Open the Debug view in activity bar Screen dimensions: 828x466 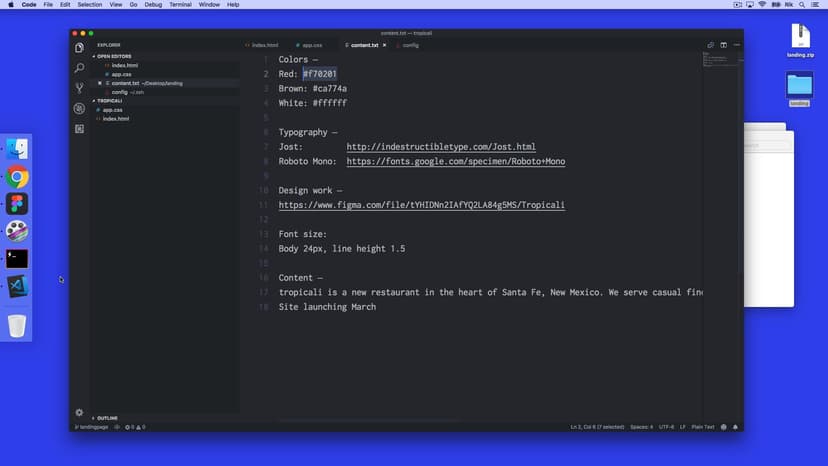(x=79, y=108)
